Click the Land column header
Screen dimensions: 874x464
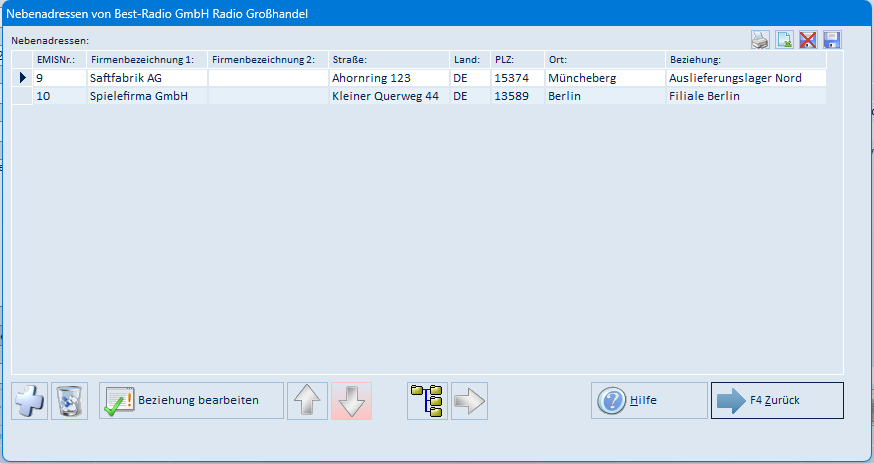469,60
